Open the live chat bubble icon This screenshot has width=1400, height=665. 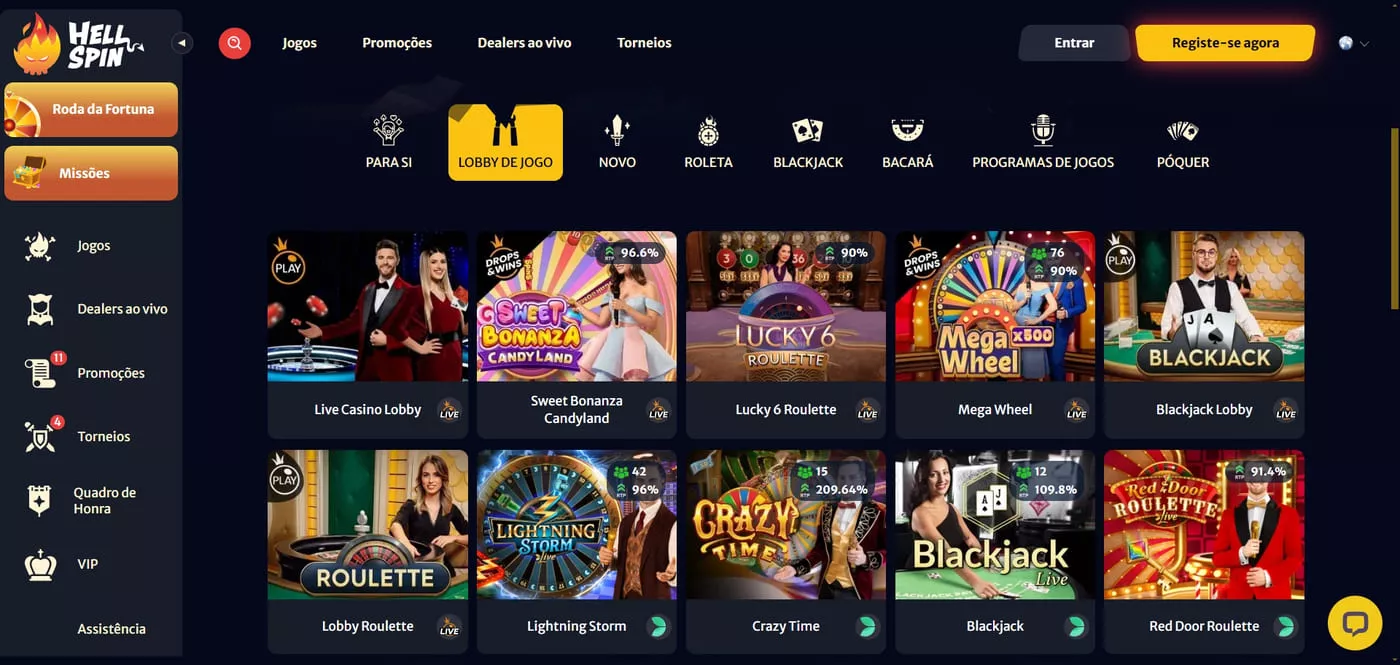1355,624
